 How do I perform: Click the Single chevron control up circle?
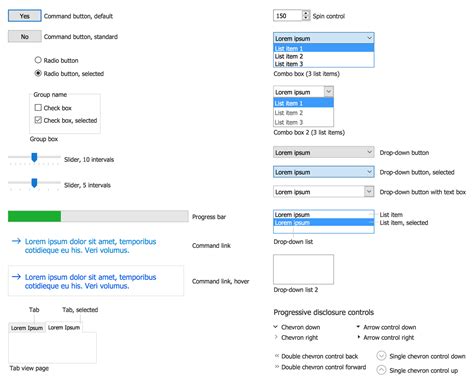pos(381,370)
